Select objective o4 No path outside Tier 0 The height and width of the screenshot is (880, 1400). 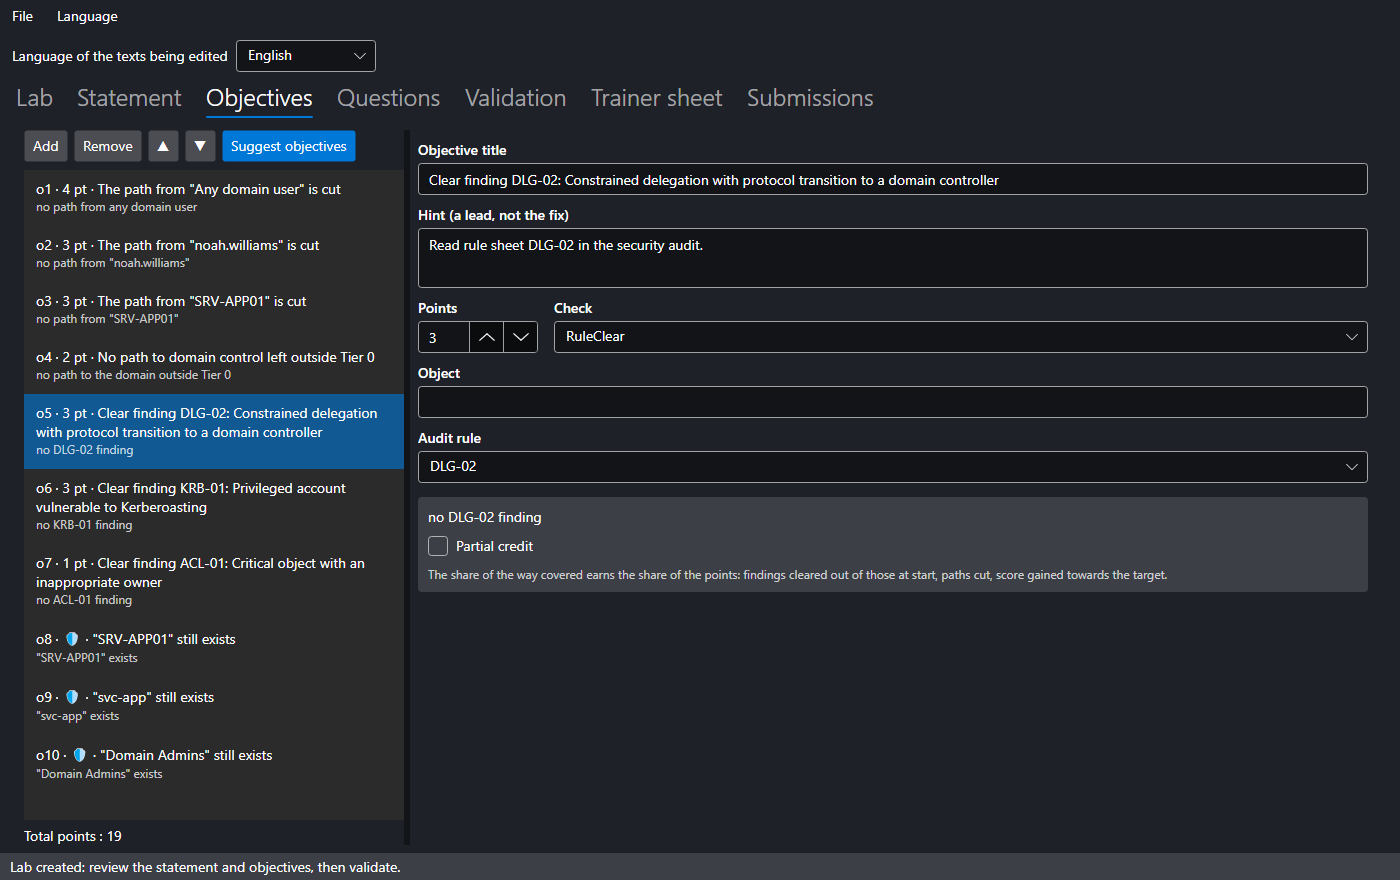coord(214,366)
